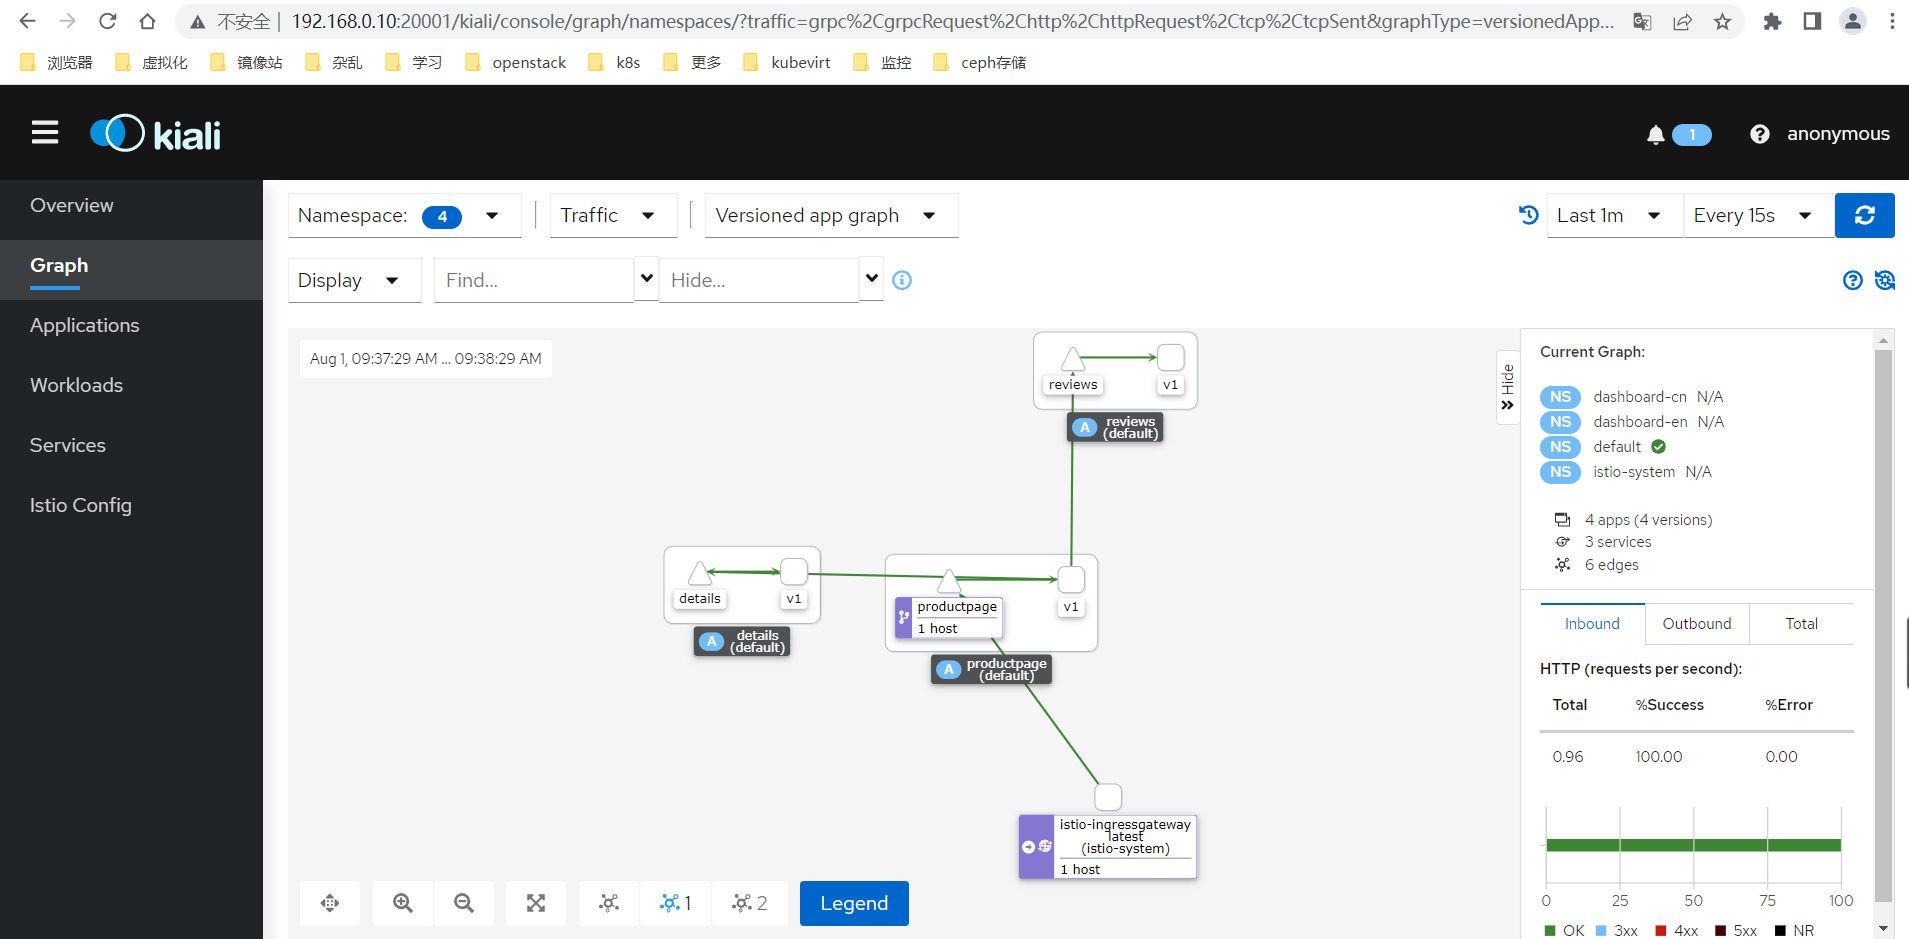Open the help question mark menu in header
The width and height of the screenshot is (1909, 939).
click(x=1760, y=134)
